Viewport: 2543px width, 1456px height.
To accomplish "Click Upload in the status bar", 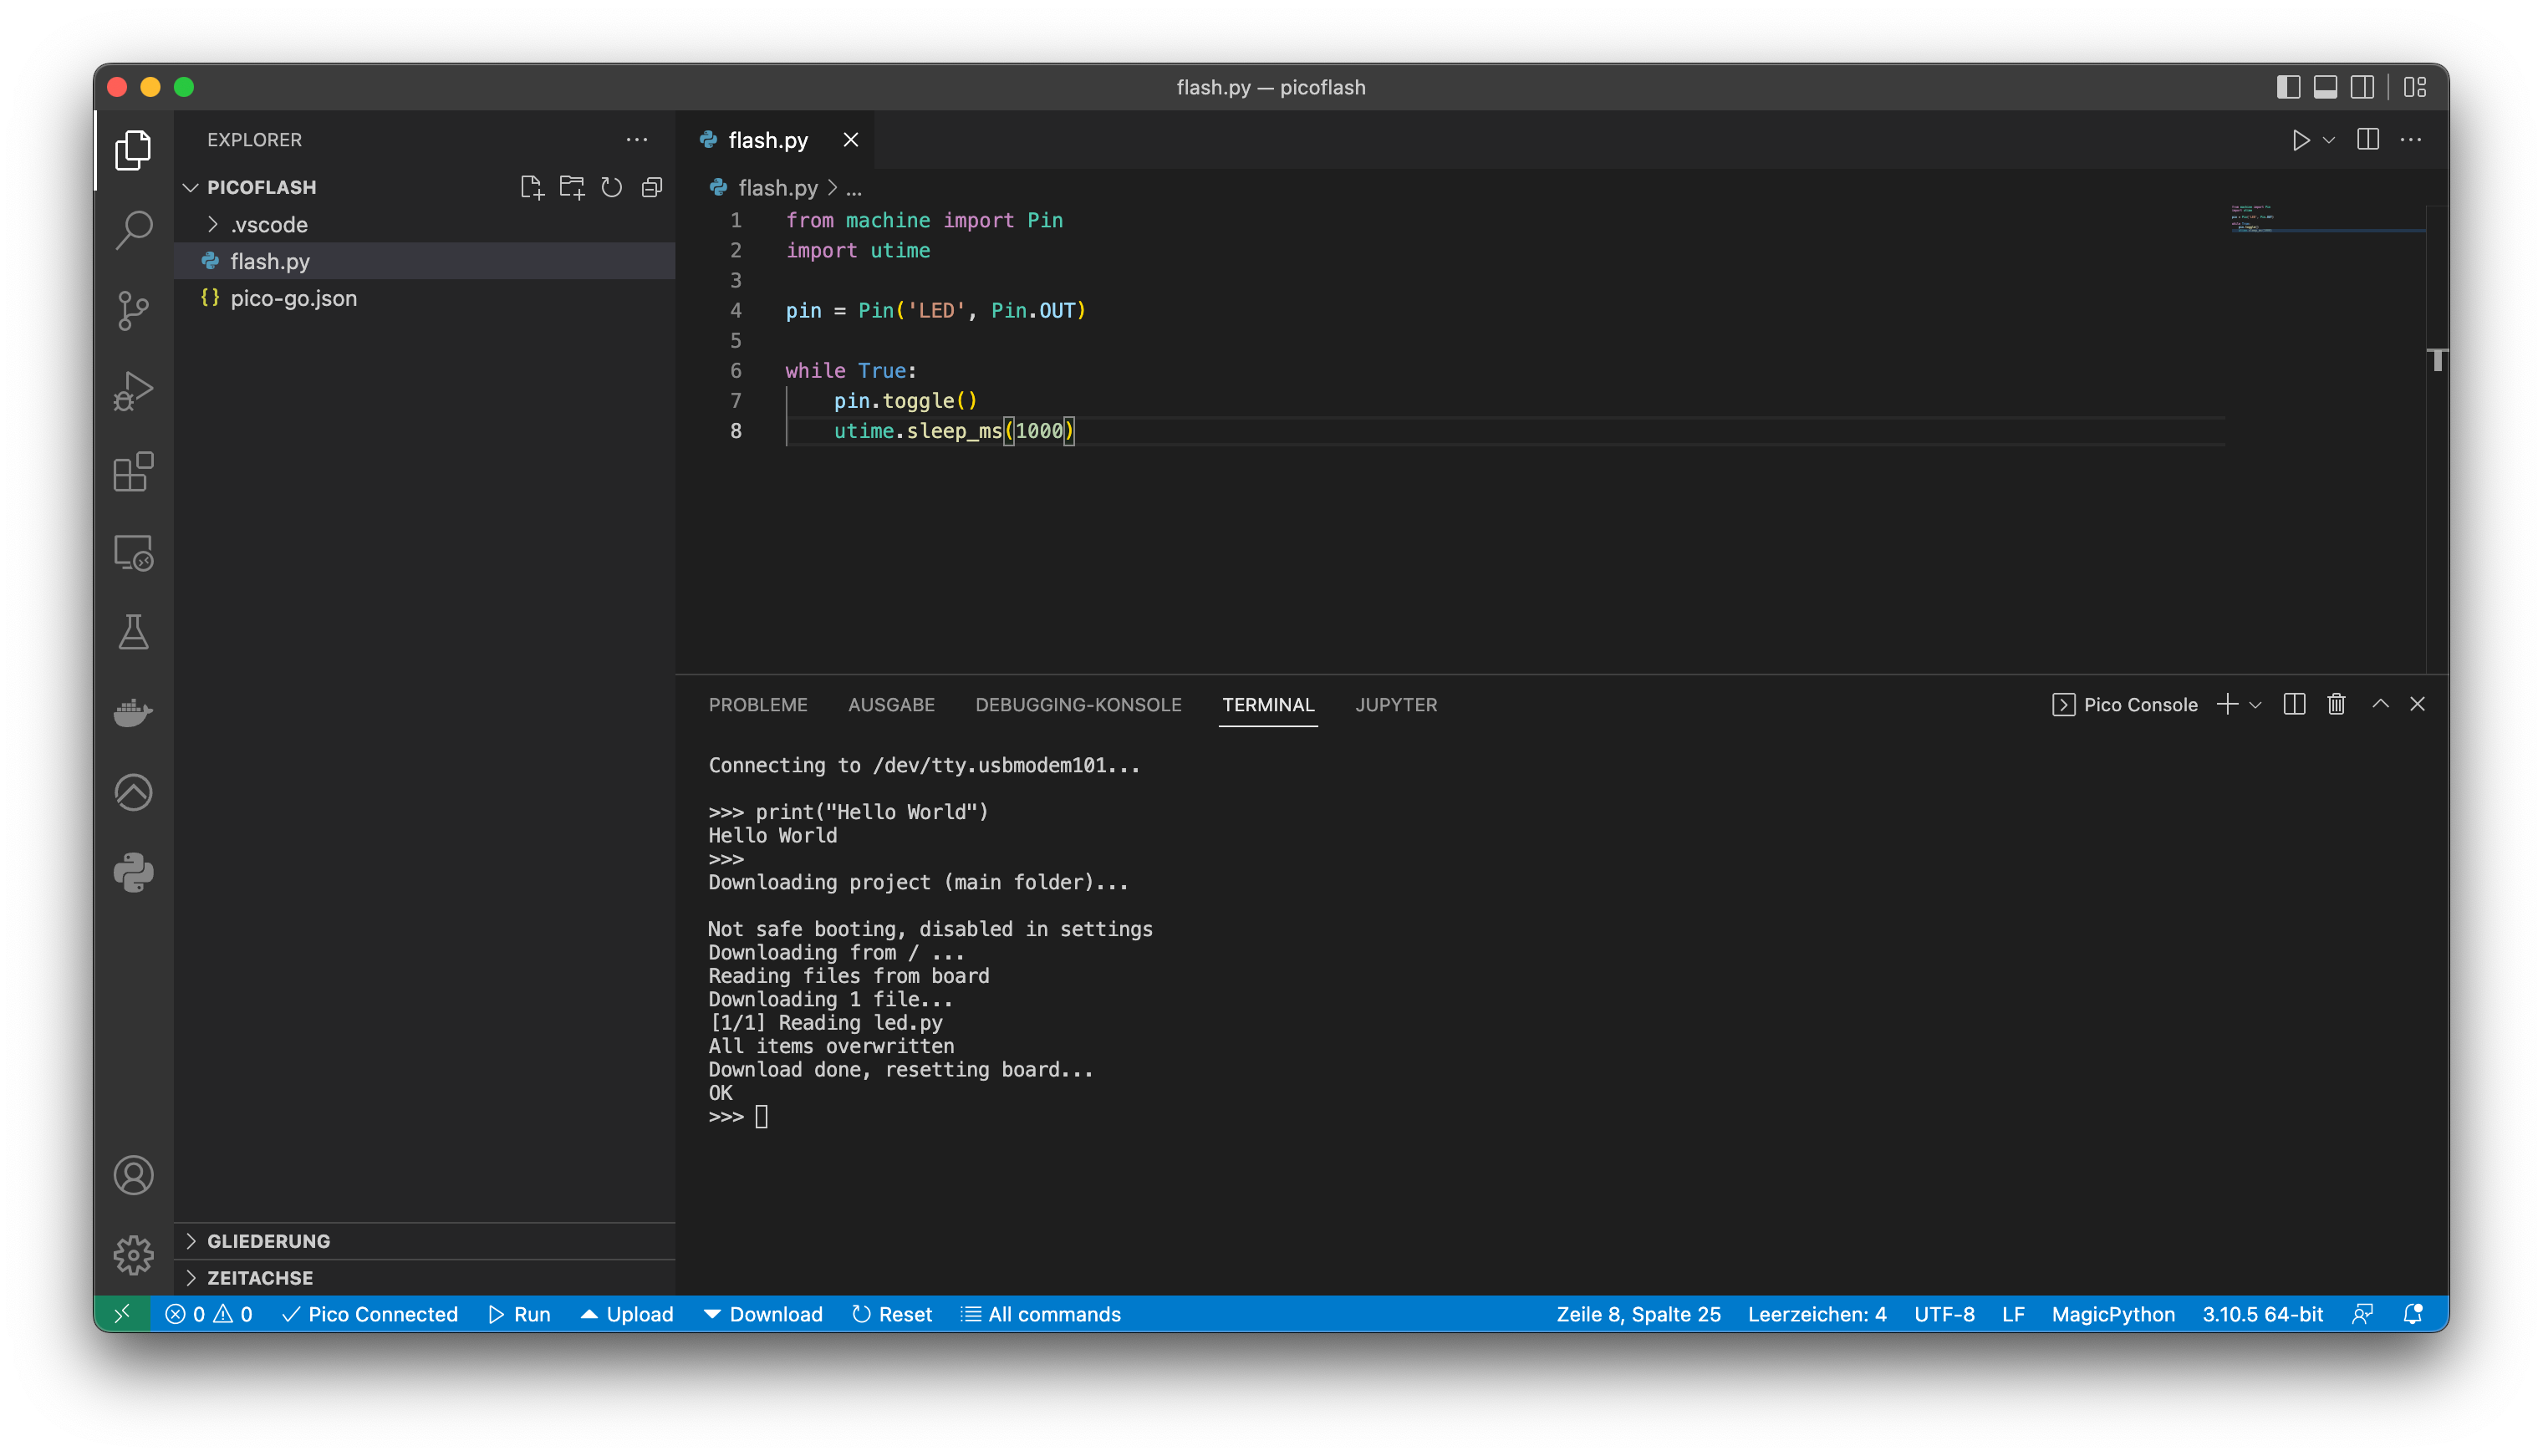I will pyautogui.click(x=627, y=1314).
